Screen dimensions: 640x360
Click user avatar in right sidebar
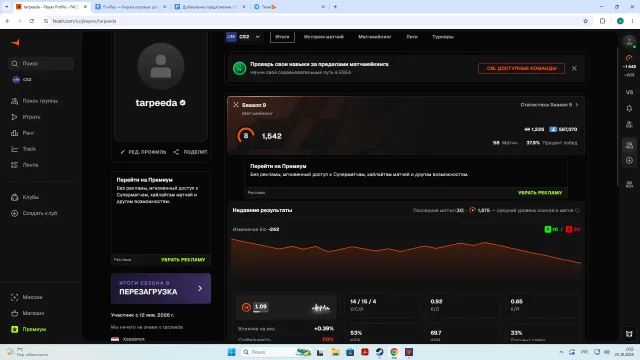click(629, 41)
